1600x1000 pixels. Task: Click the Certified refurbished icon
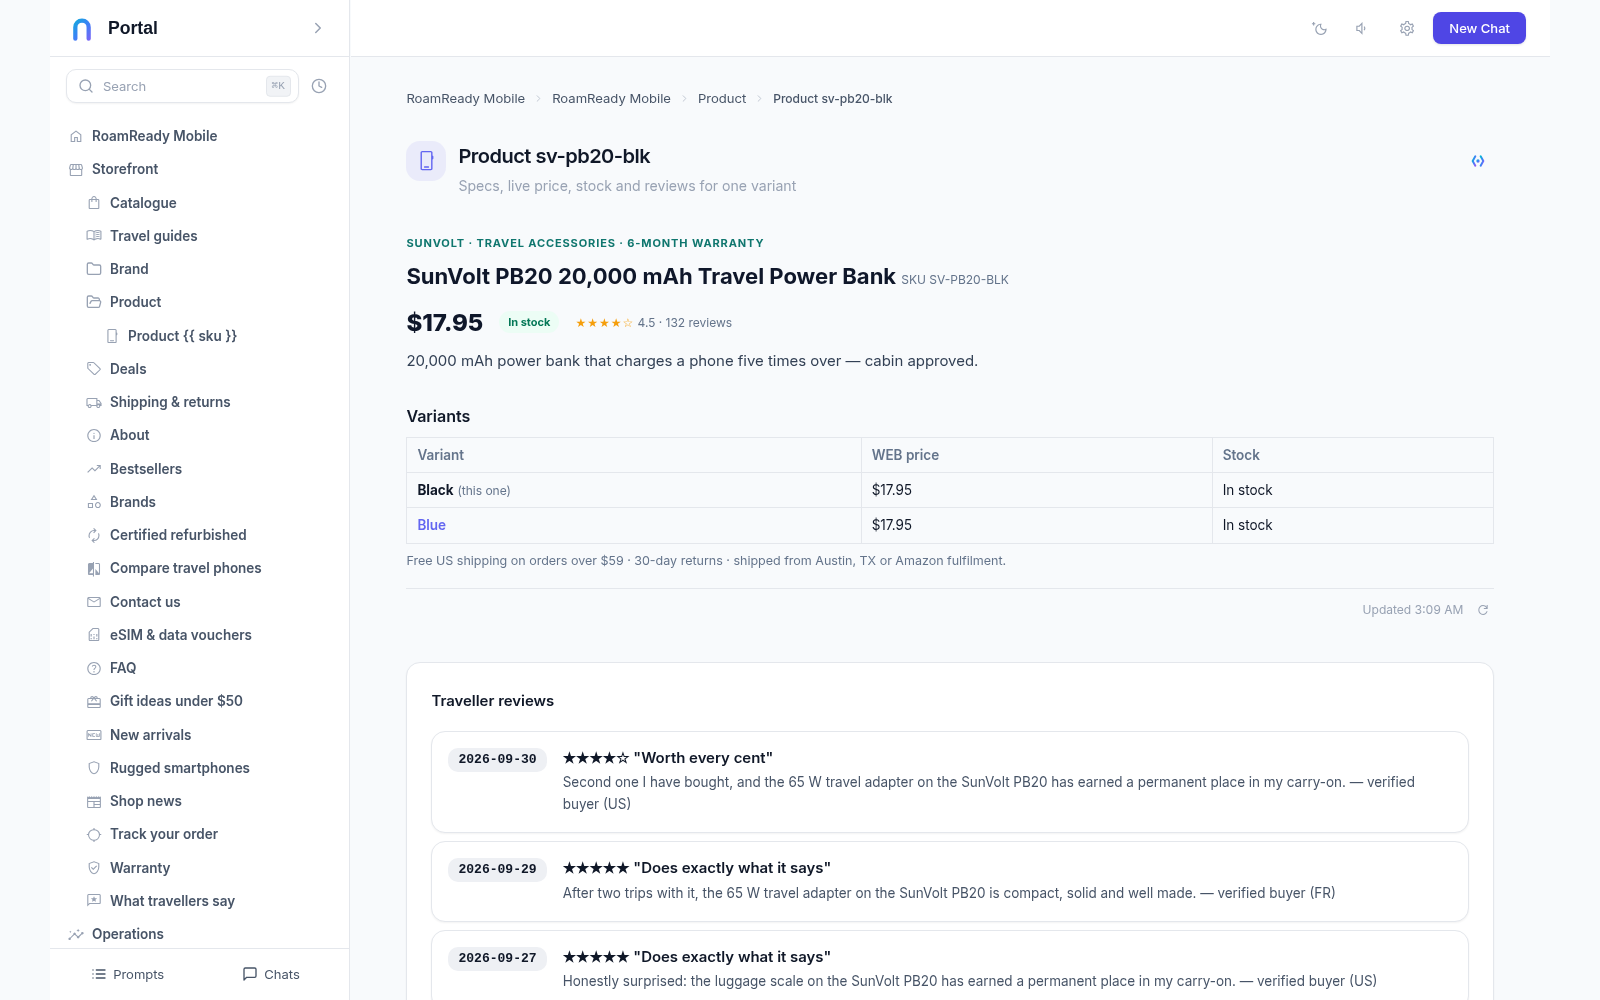94,535
